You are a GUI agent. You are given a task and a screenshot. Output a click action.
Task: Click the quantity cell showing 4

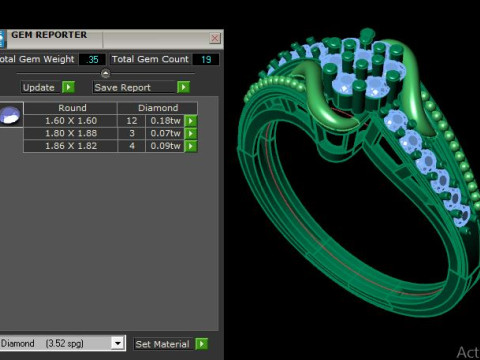tap(132, 146)
